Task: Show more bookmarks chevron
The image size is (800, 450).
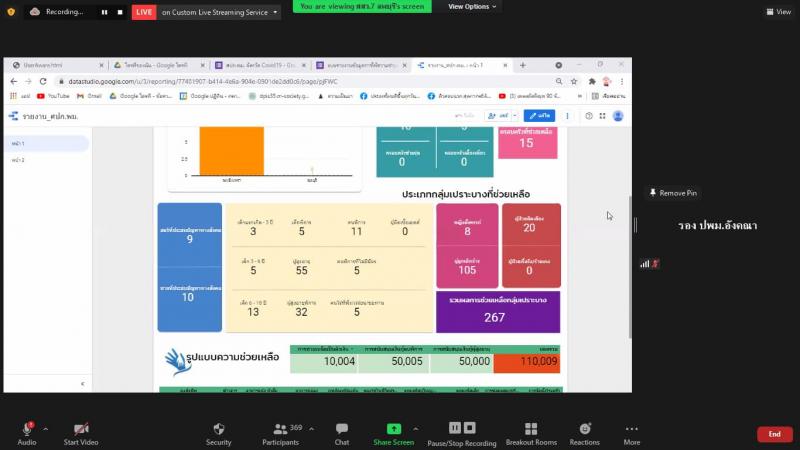Action: click(x=580, y=96)
